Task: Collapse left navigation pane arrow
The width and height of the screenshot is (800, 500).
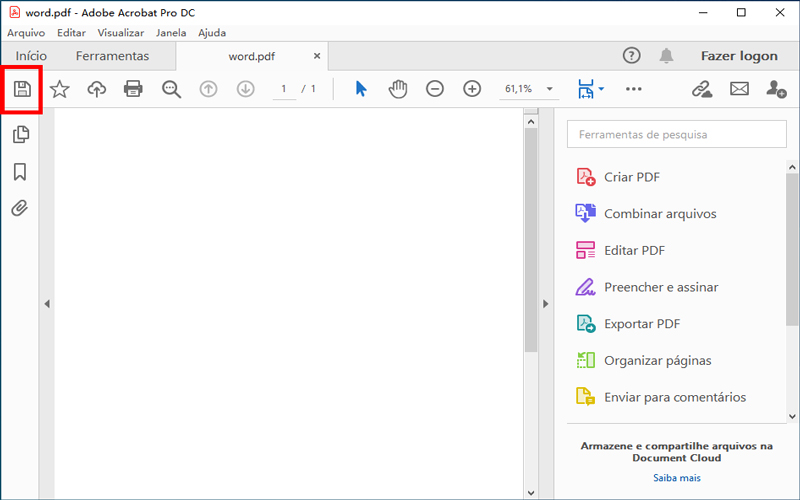Action: coord(47,304)
